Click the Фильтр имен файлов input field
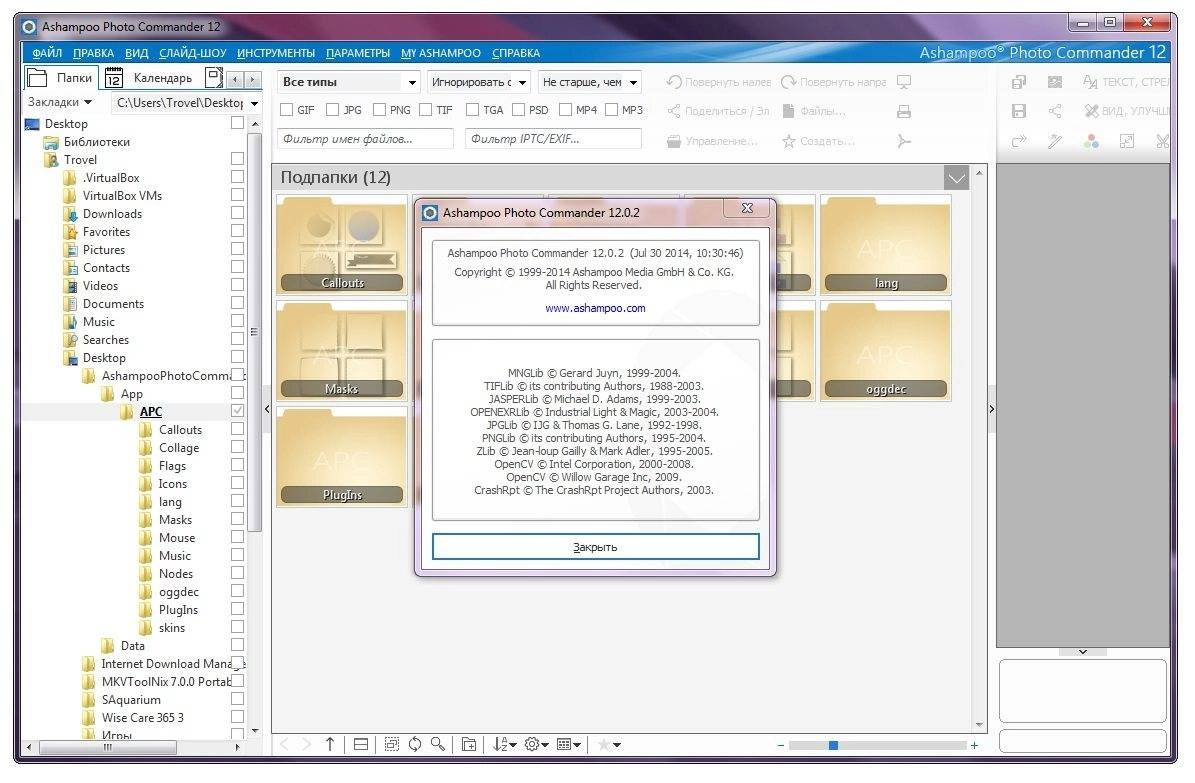The image size is (1195, 783). (365, 139)
